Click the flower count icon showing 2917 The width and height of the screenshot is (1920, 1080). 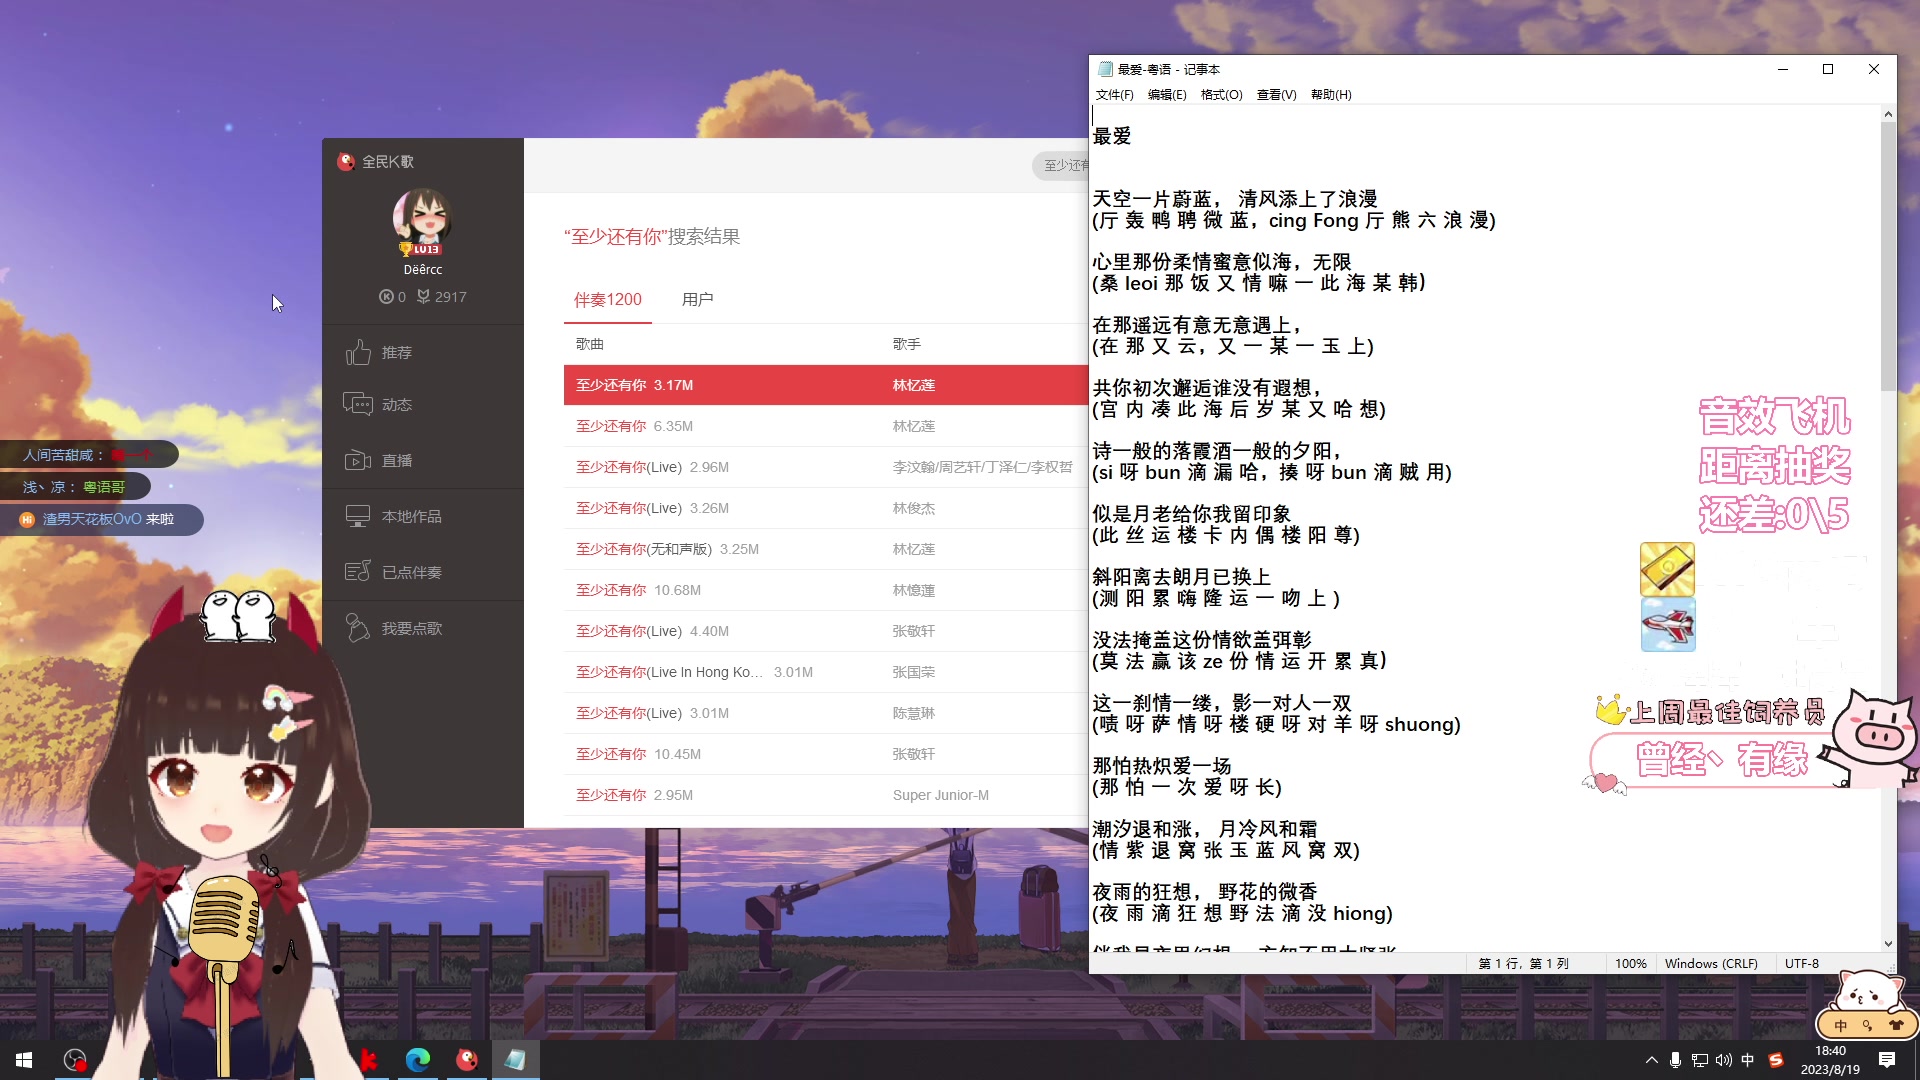(x=423, y=296)
